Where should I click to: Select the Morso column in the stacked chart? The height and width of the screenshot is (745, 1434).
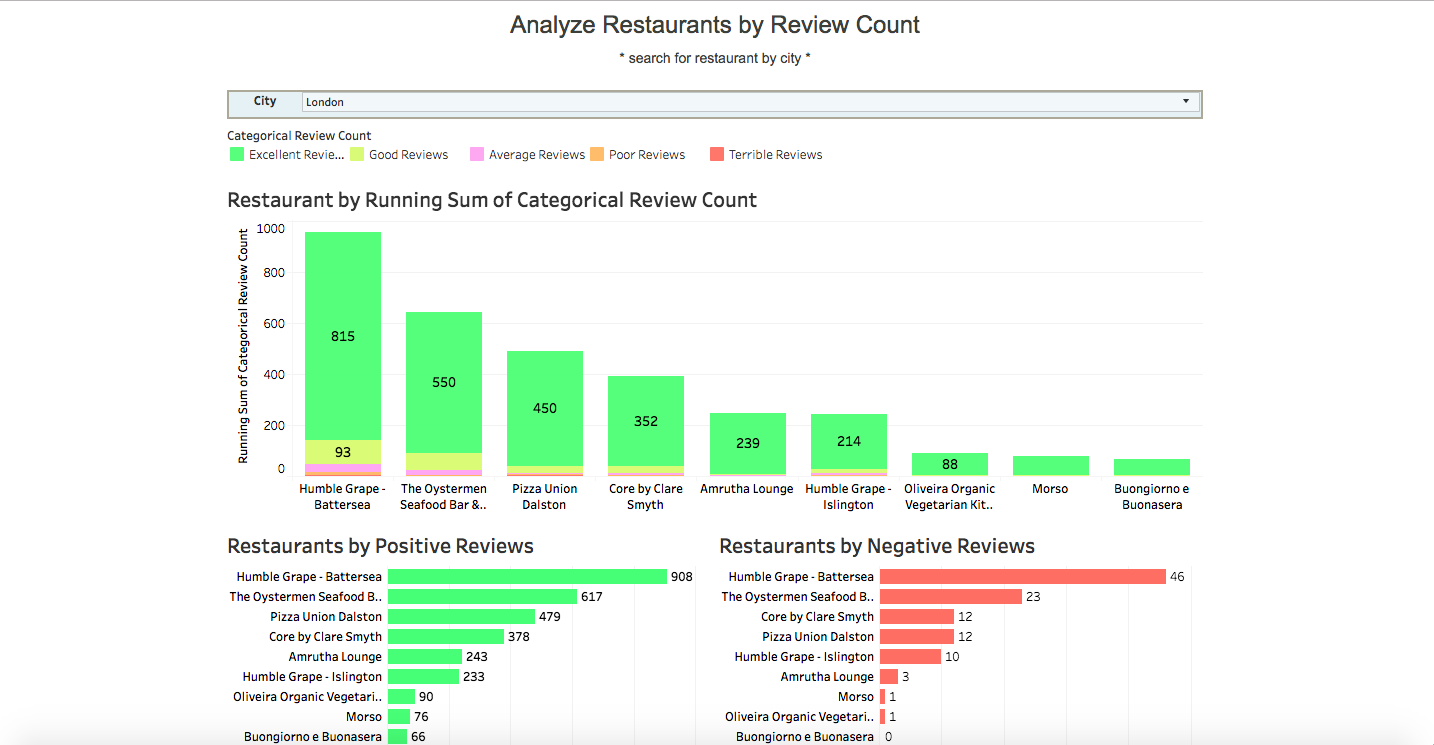[1051, 466]
